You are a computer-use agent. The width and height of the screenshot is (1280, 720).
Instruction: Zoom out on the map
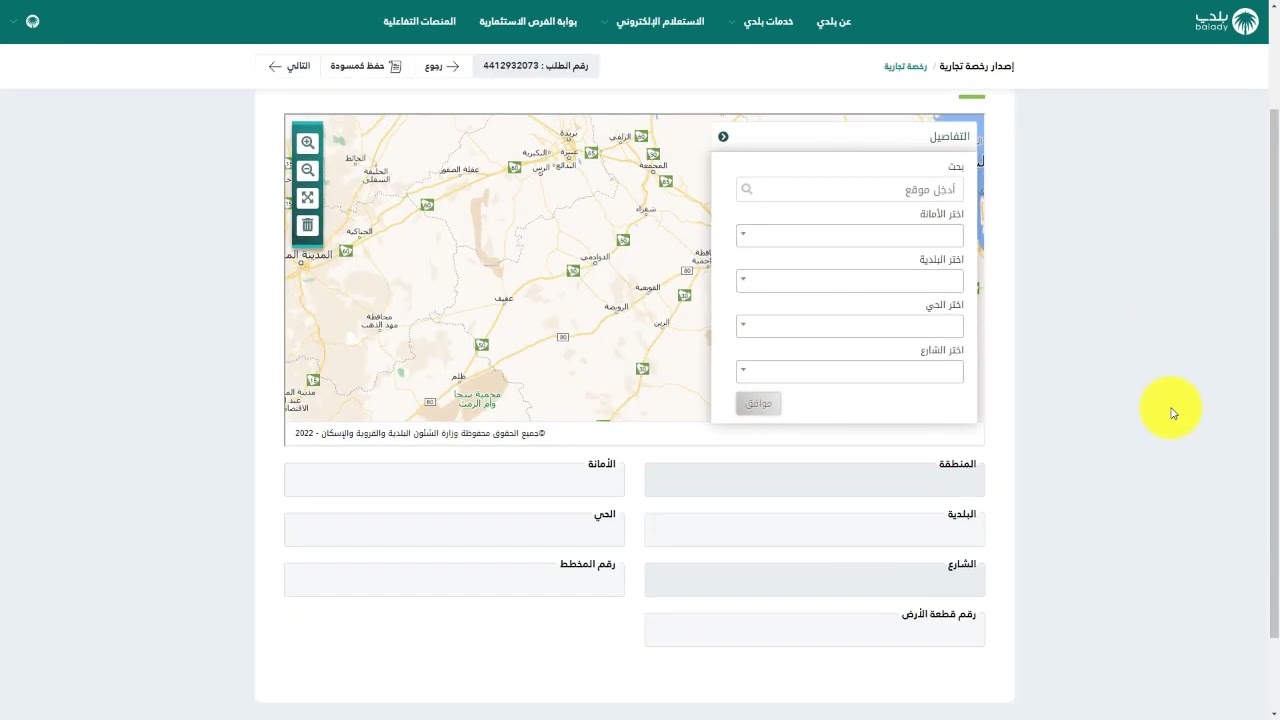[308, 171]
